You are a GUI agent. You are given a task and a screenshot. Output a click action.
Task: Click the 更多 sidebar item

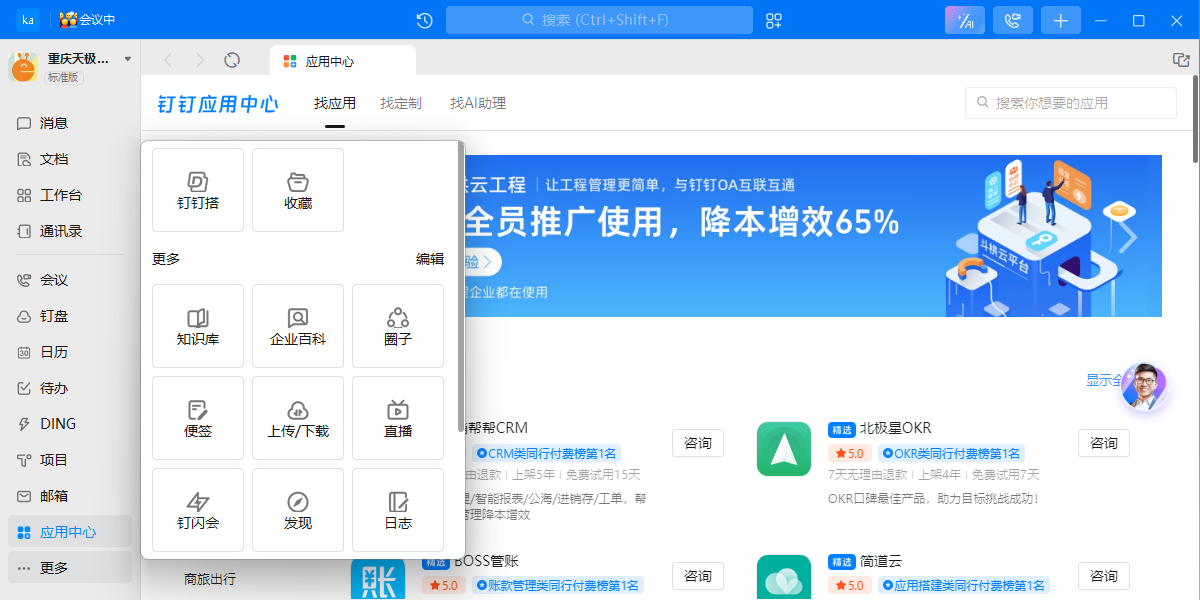click(70, 568)
